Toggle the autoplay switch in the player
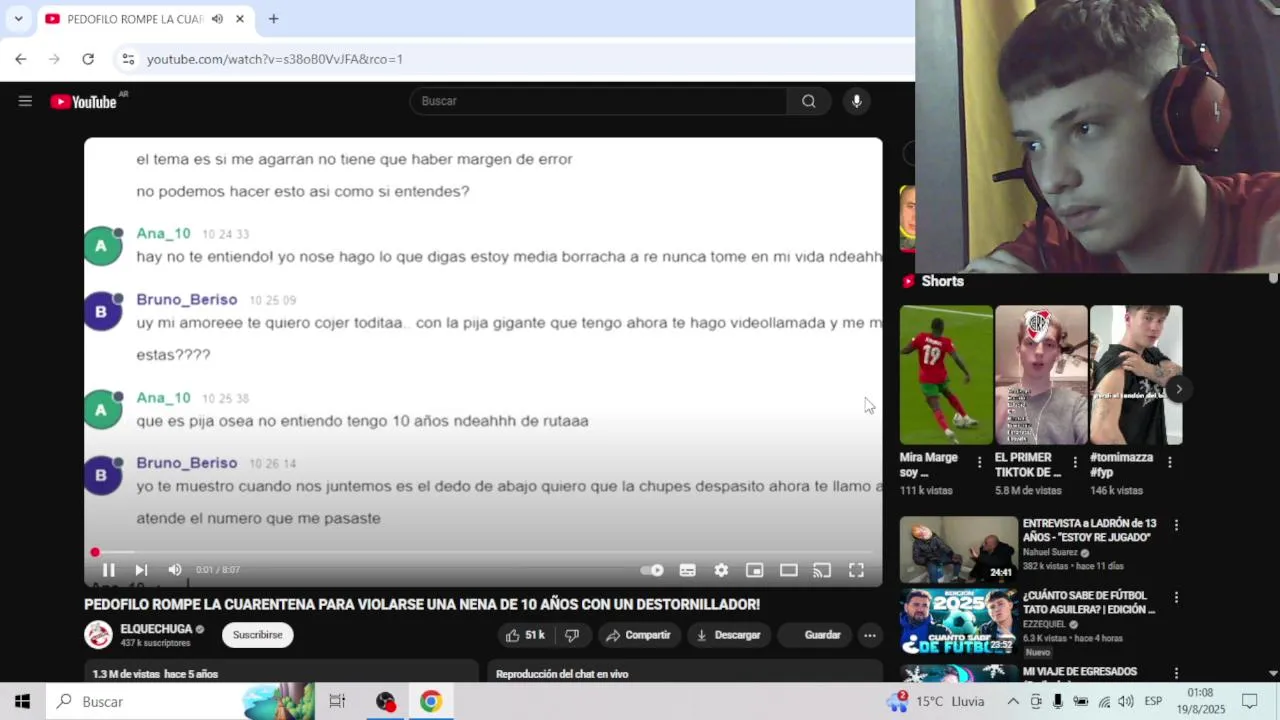Image resolution: width=1280 pixels, height=720 pixels. pyautogui.click(x=652, y=570)
